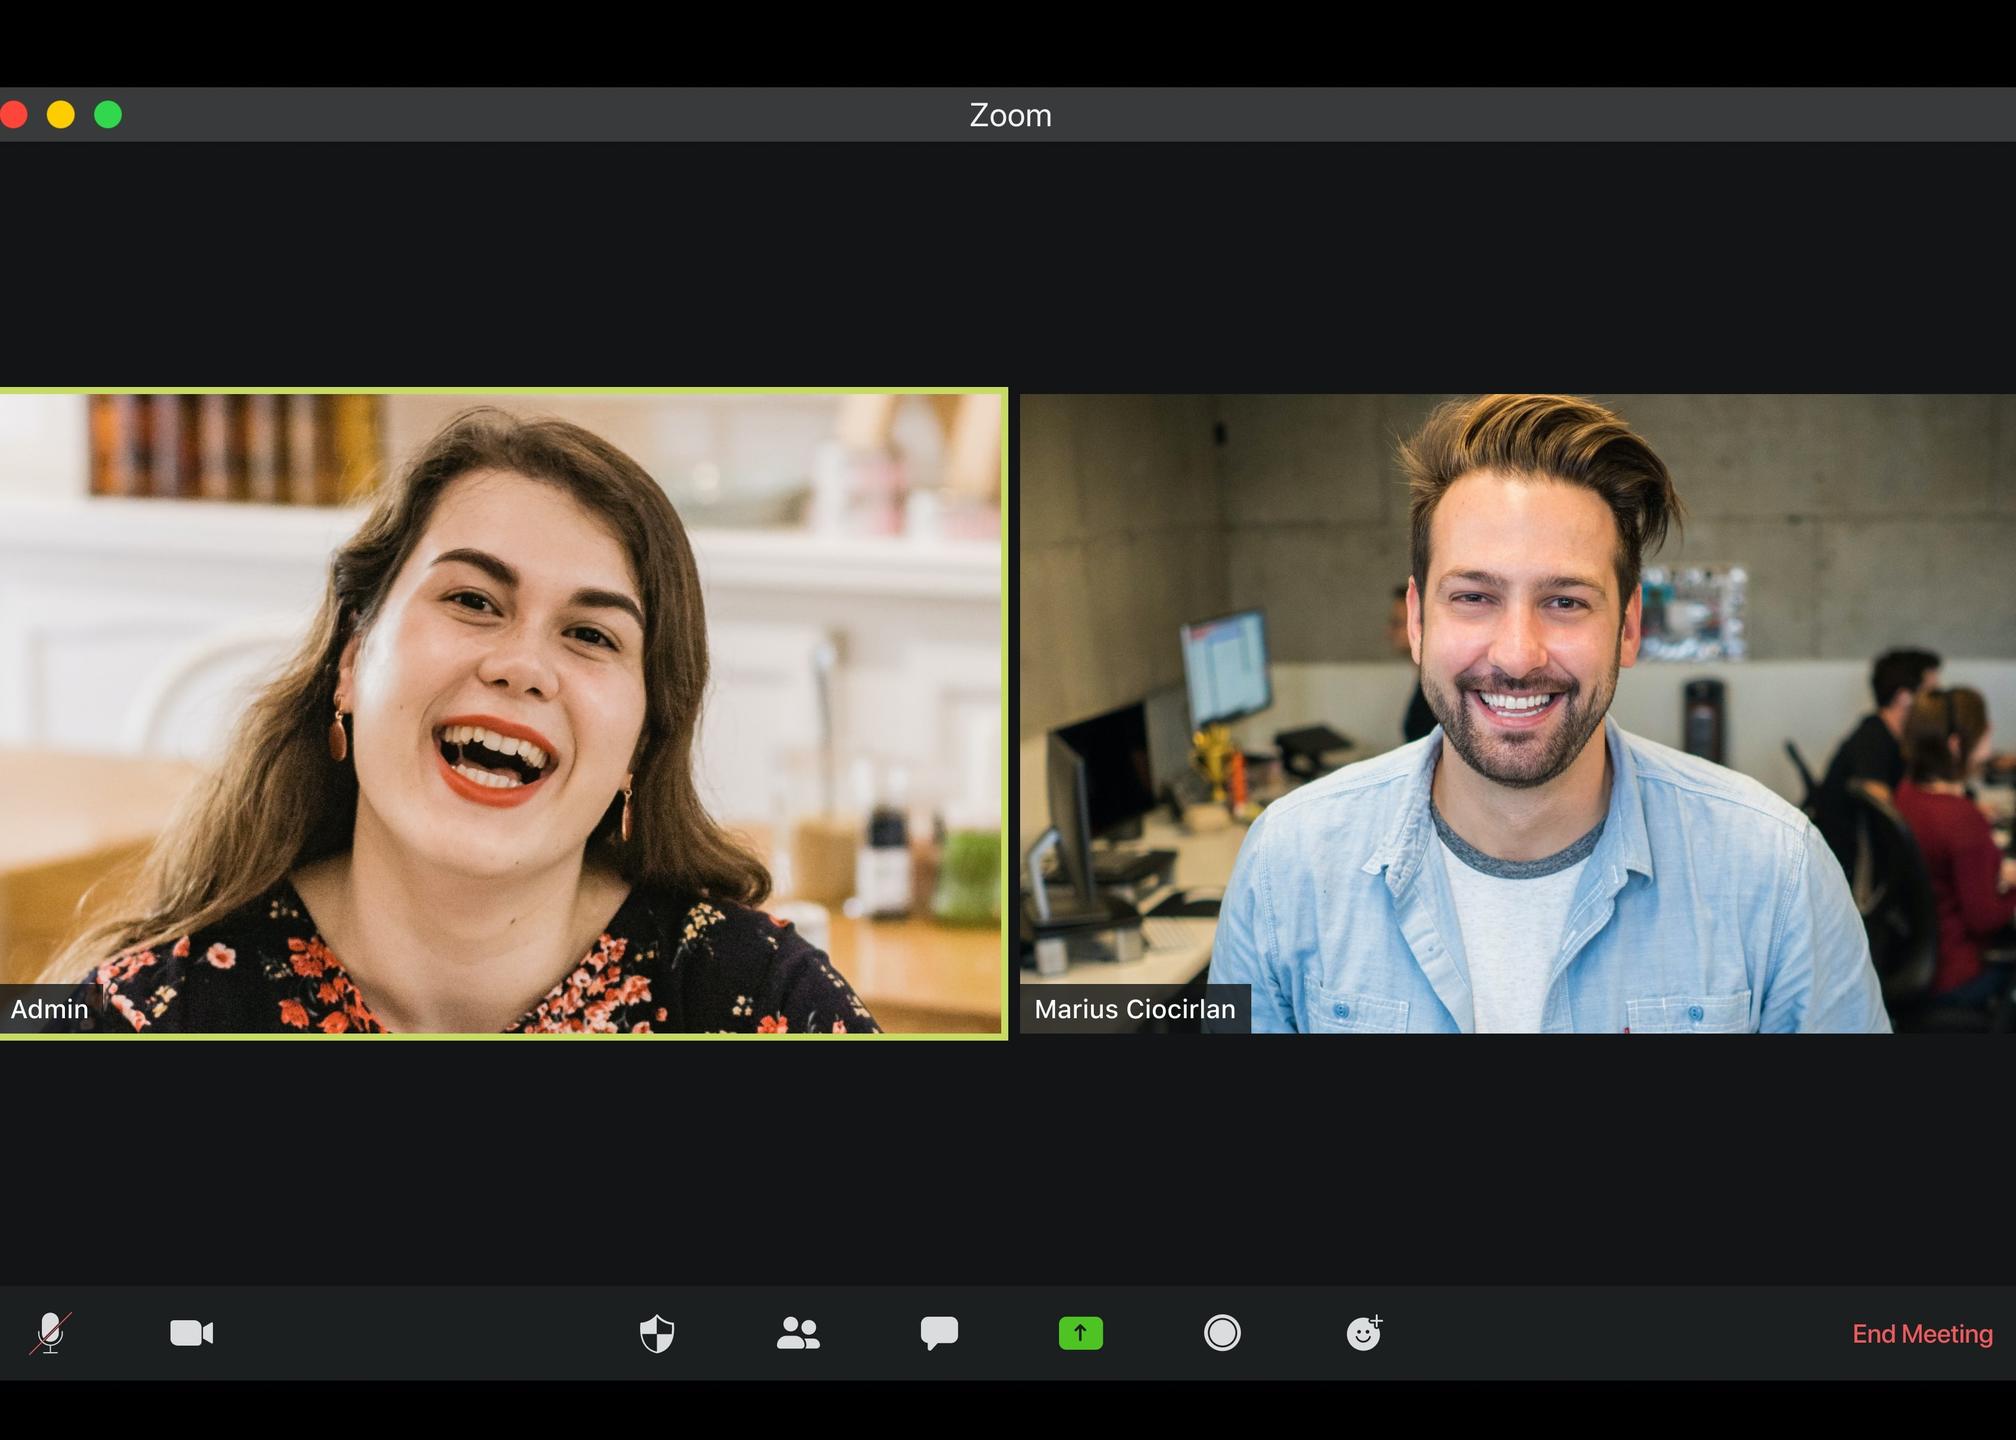Open the Chat bubble icon

[939, 1333]
